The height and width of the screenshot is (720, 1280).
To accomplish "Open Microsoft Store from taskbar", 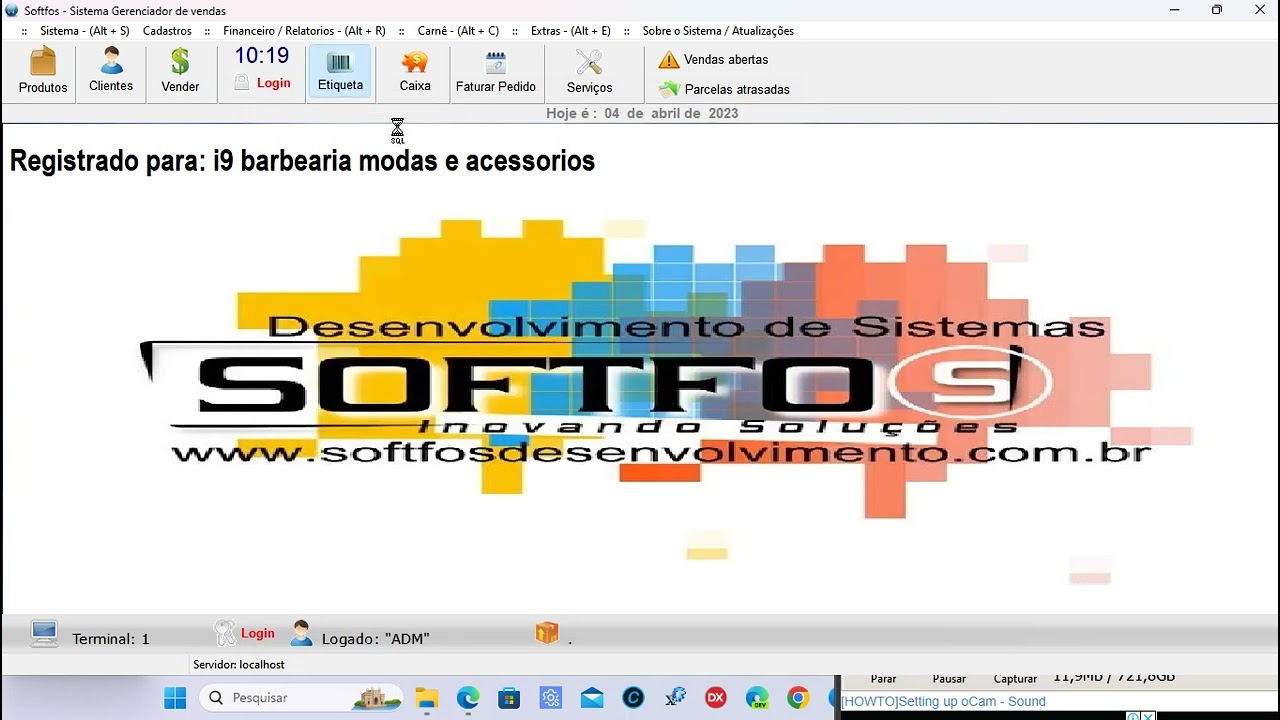I will coord(509,698).
